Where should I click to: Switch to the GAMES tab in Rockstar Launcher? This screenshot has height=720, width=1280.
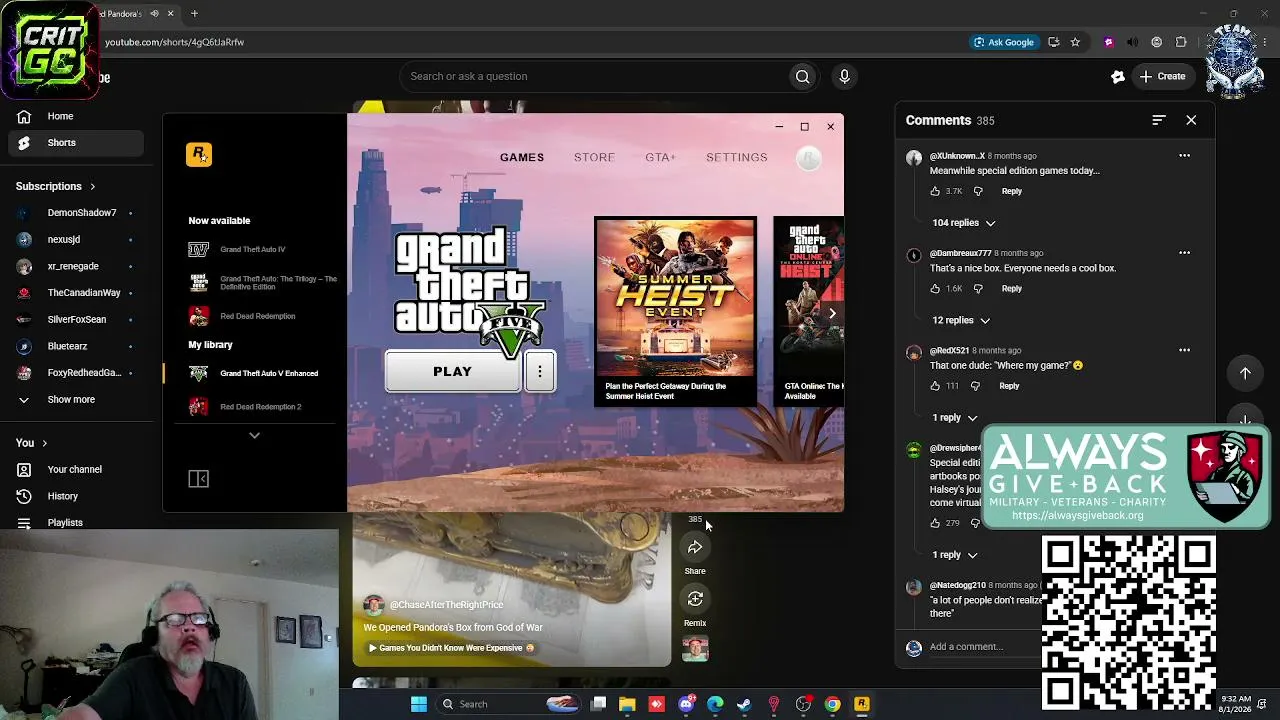click(x=522, y=158)
